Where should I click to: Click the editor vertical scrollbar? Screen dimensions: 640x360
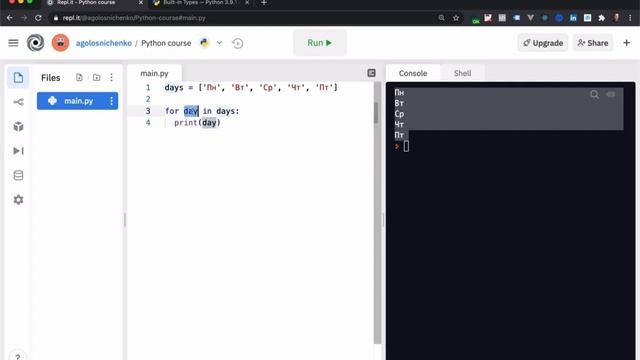(377, 212)
